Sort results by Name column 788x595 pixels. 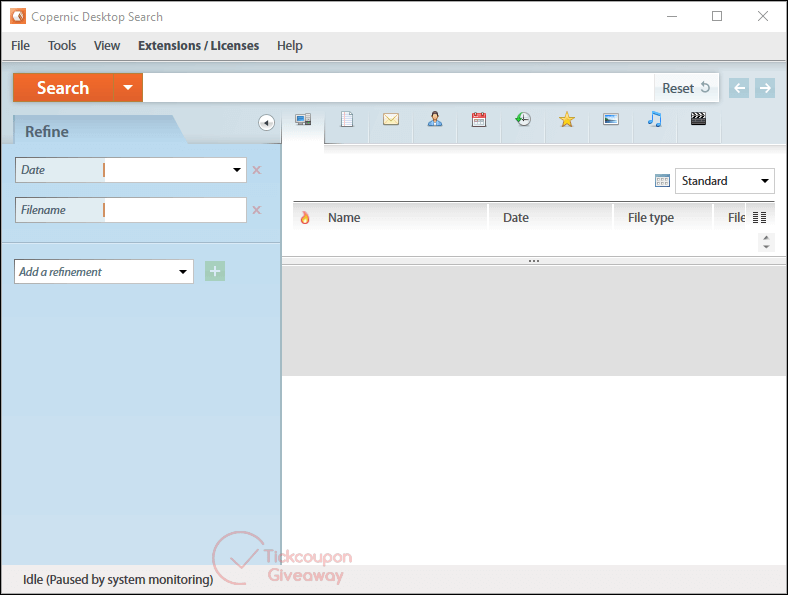tap(344, 218)
